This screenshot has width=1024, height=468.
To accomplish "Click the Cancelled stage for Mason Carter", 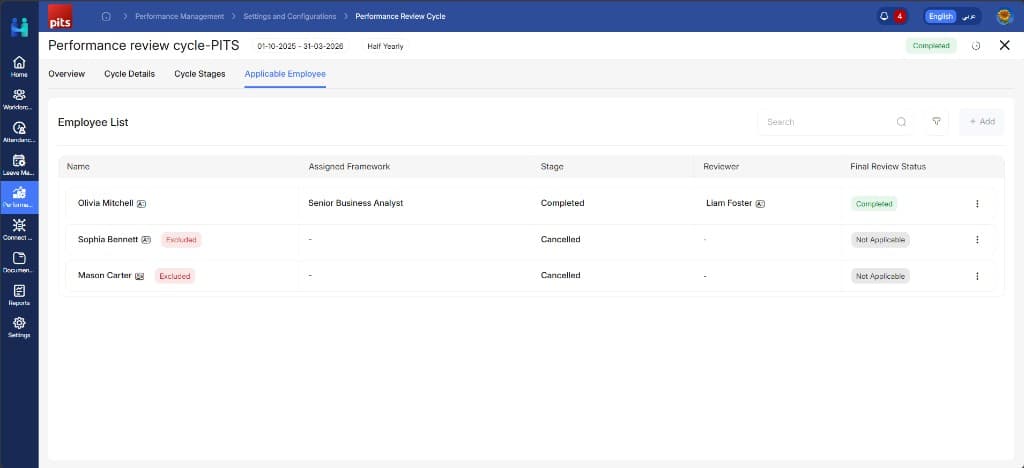I will [560, 275].
